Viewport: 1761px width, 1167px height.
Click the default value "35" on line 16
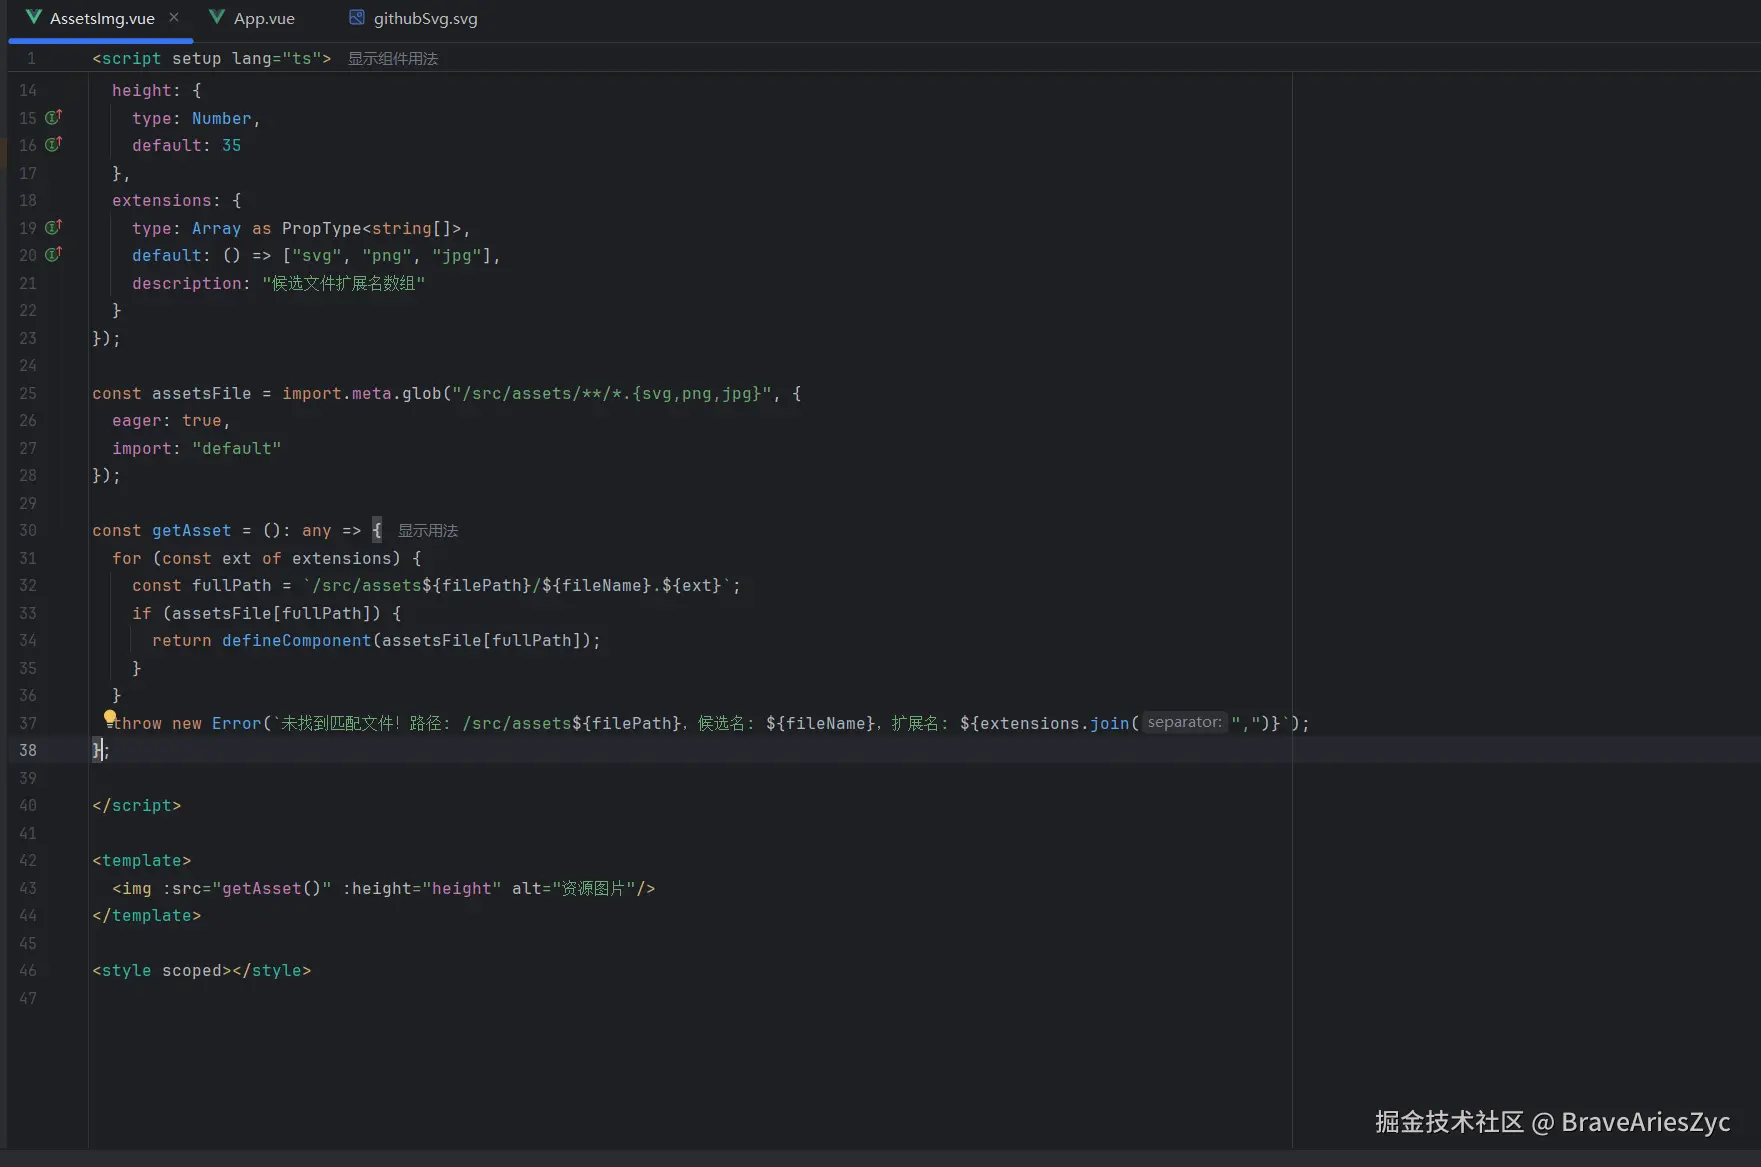(232, 146)
